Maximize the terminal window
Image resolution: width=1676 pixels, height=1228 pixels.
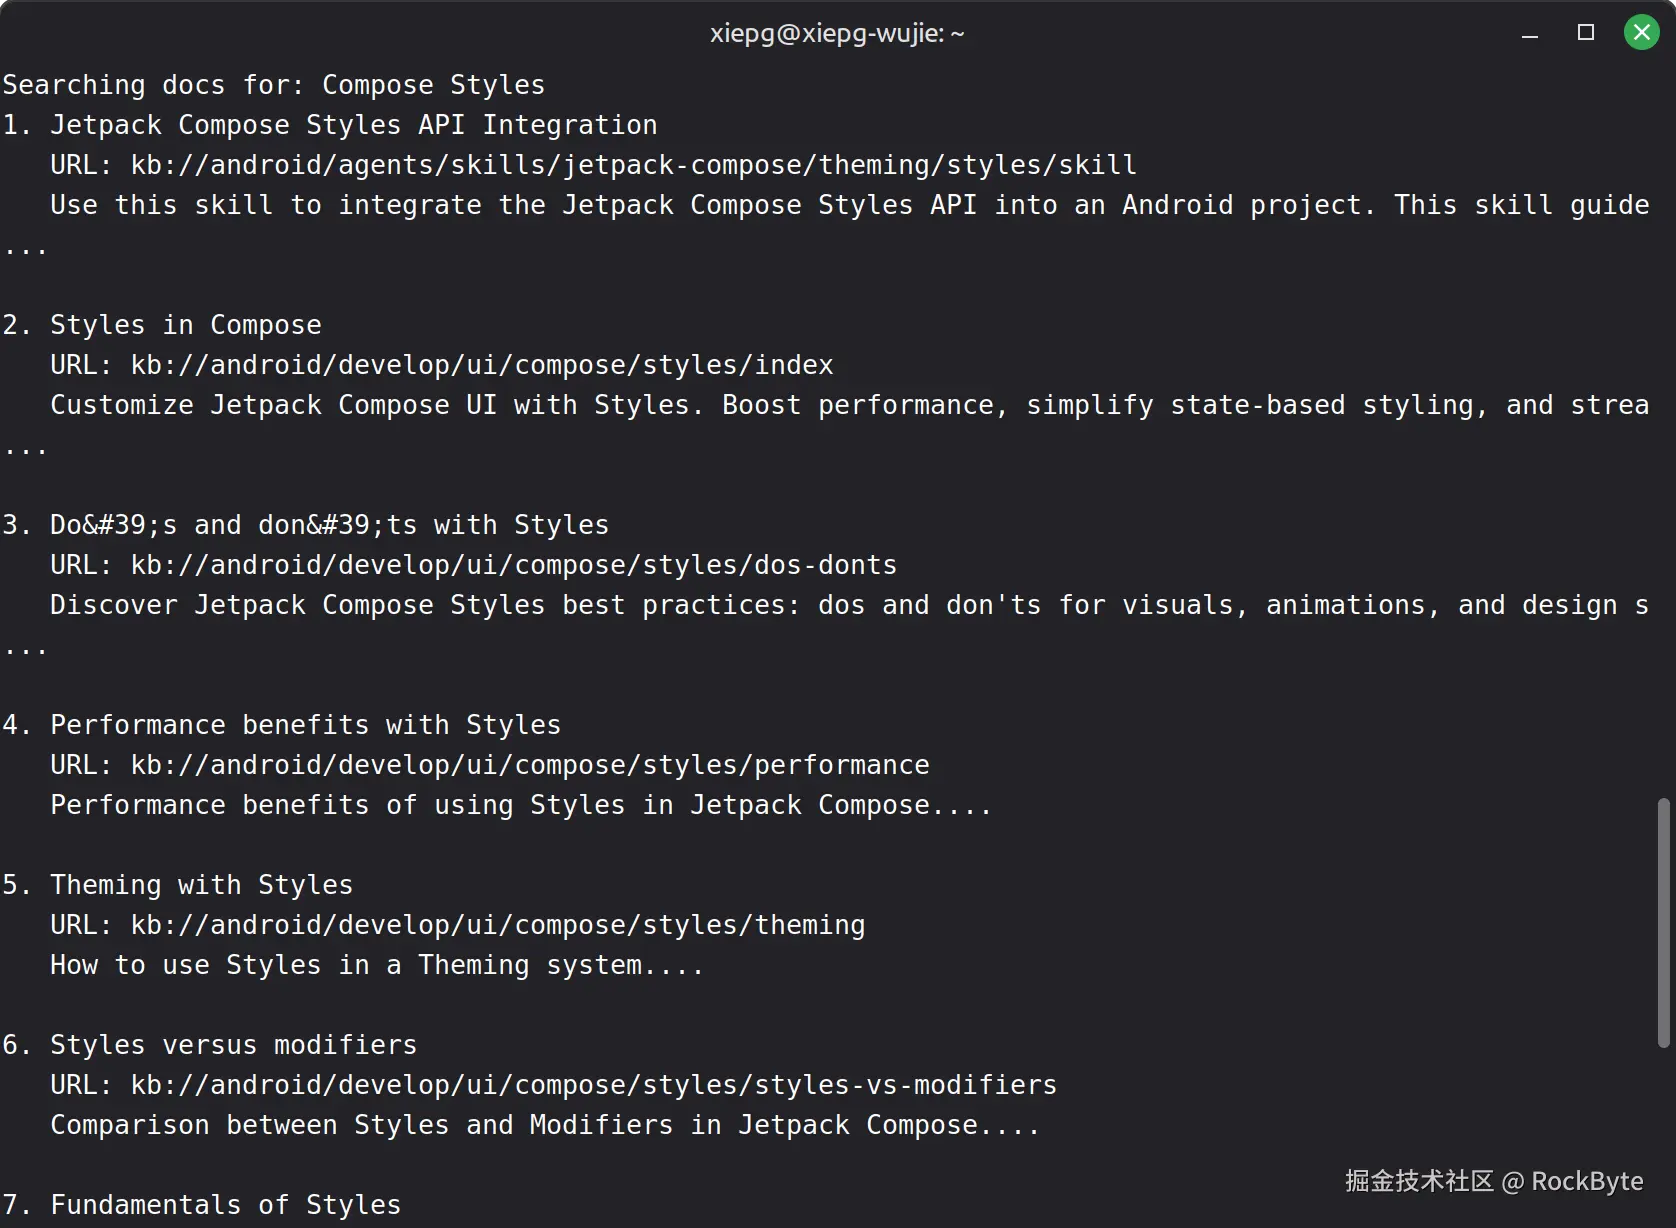coord(1586,33)
